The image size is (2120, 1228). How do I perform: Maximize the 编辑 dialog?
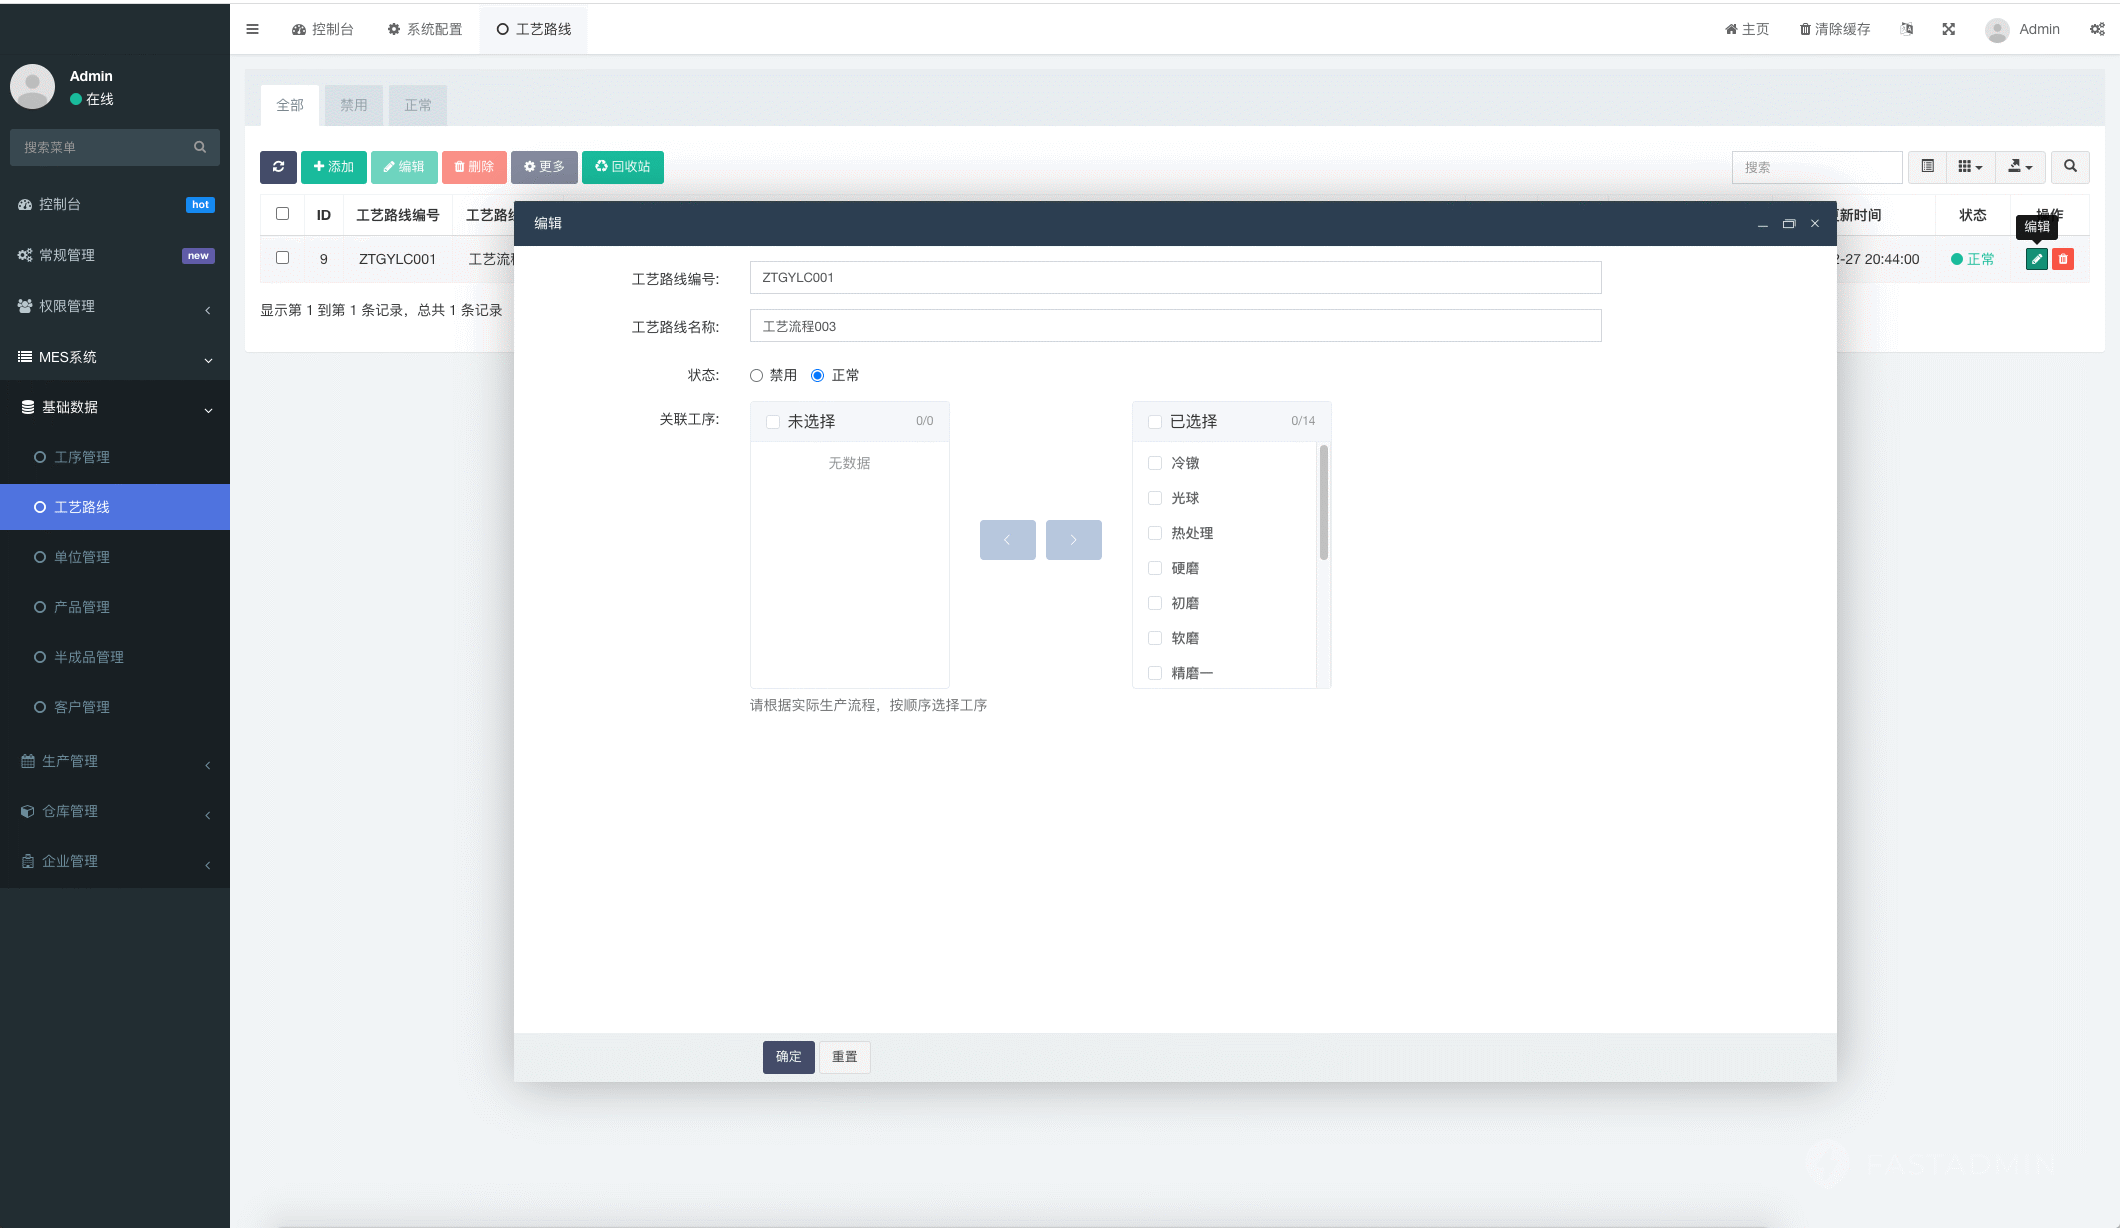pyautogui.click(x=1789, y=224)
